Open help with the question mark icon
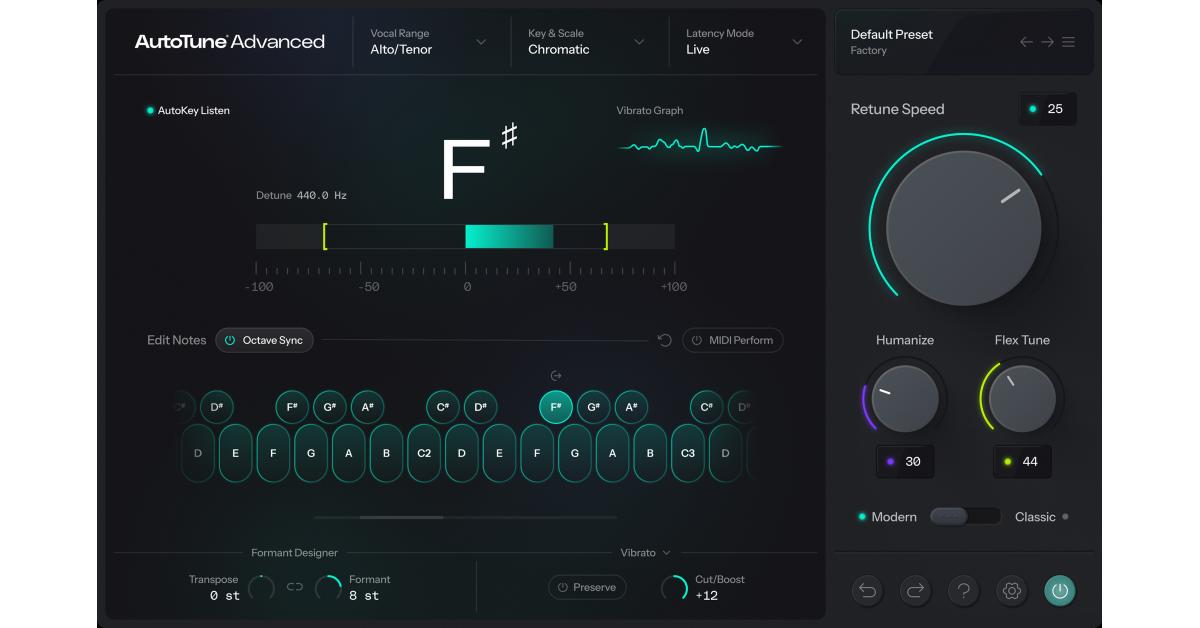 coord(963,591)
